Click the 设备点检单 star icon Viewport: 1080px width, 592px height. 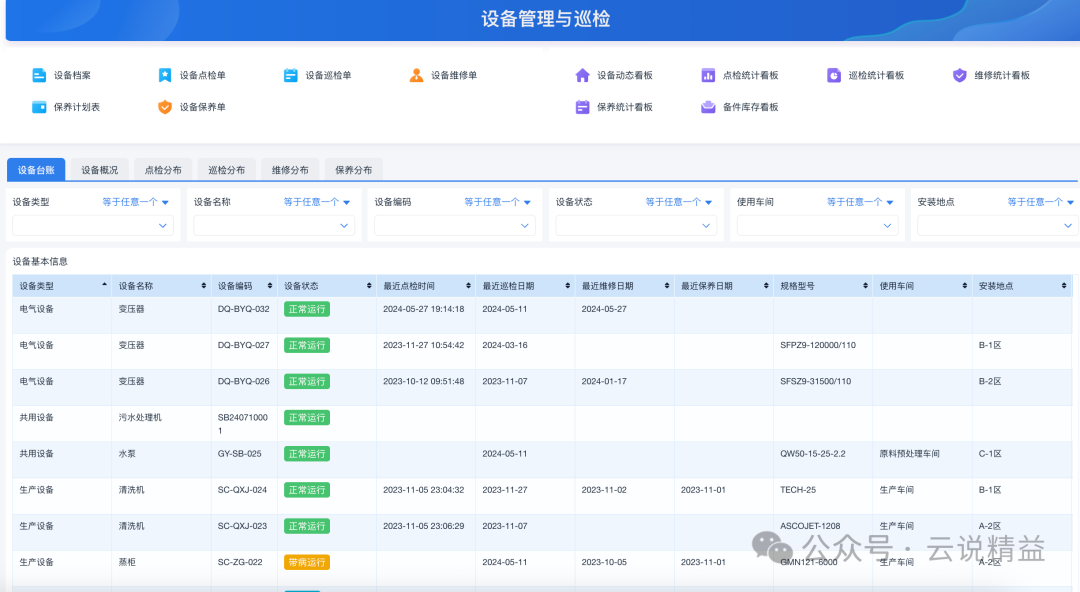[x=165, y=75]
